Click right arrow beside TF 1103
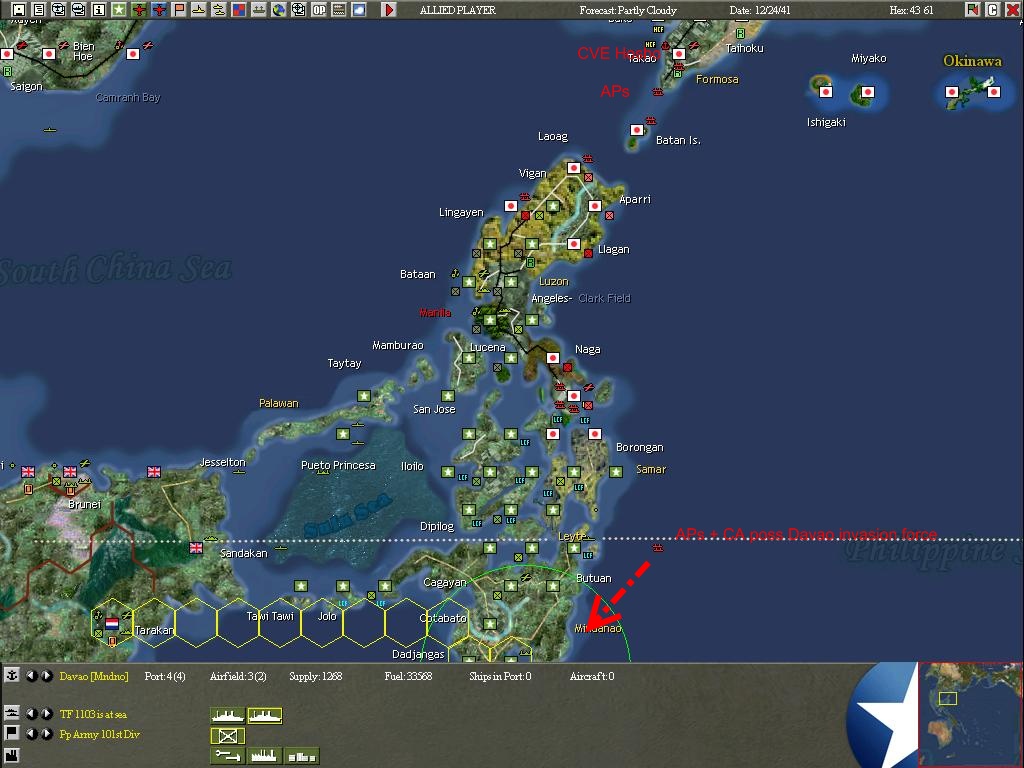 tap(46, 713)
